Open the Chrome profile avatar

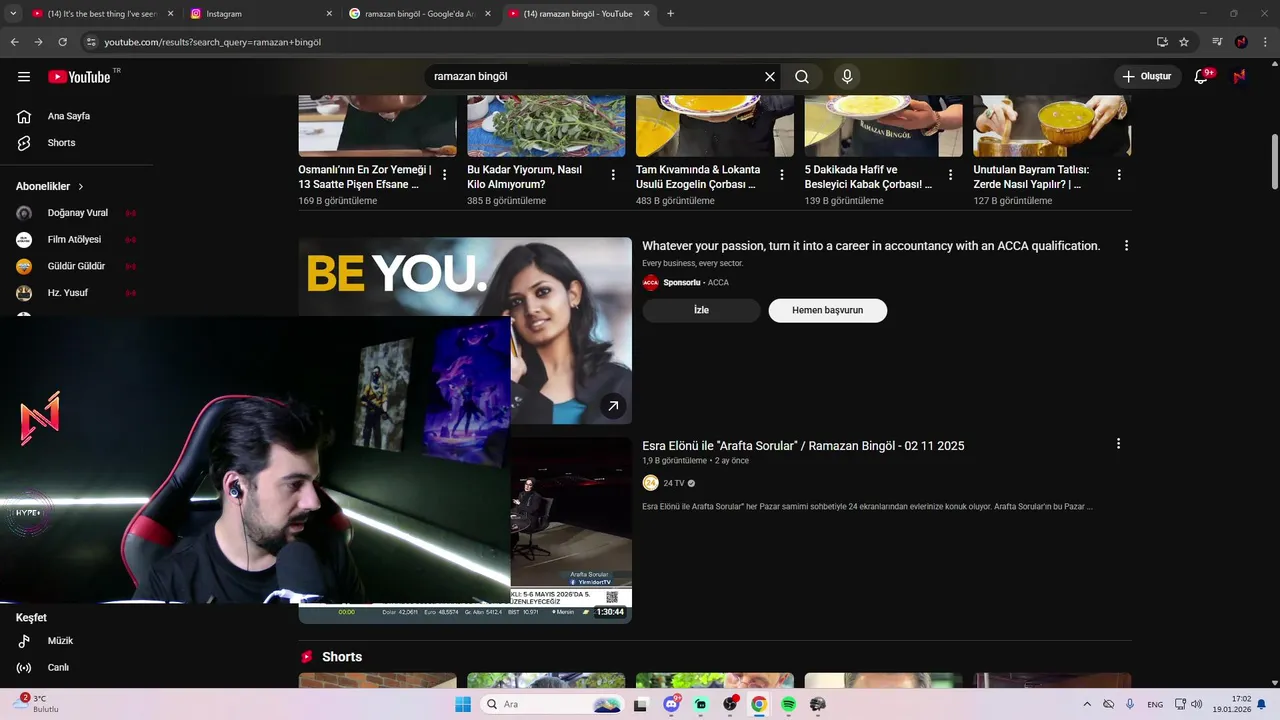pos(1241,42)
